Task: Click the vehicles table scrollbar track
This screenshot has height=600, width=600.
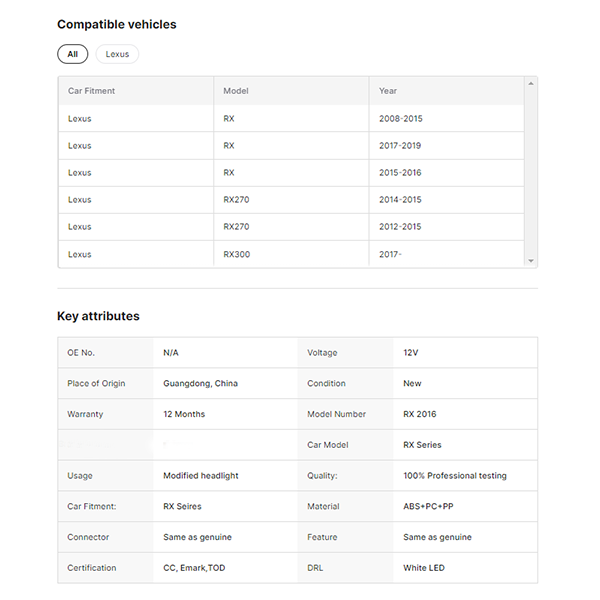Action: tap(531, 170)
